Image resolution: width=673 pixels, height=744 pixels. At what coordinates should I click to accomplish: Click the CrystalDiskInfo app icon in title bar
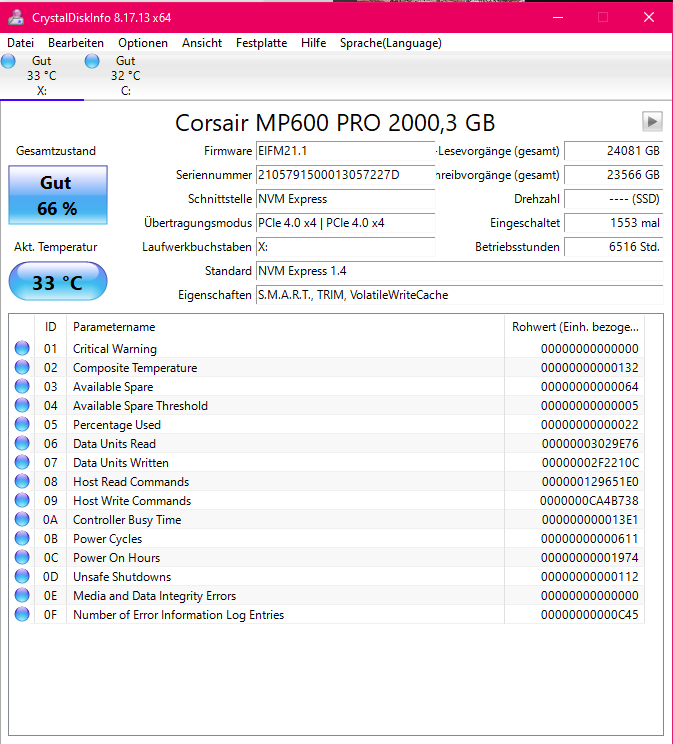(16, 18)
